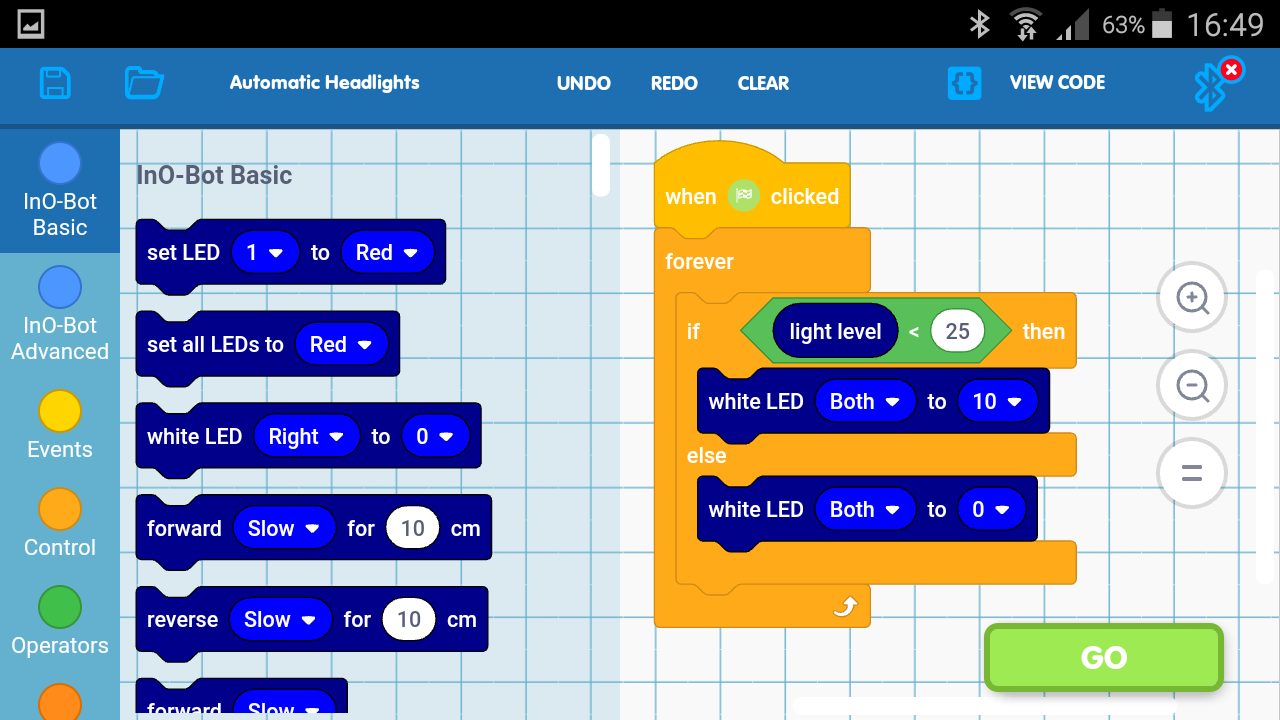Screen dimensions: 1280x720
Task: Open Both dropdown in the if-branch white LED block
Action: point(865,401)
